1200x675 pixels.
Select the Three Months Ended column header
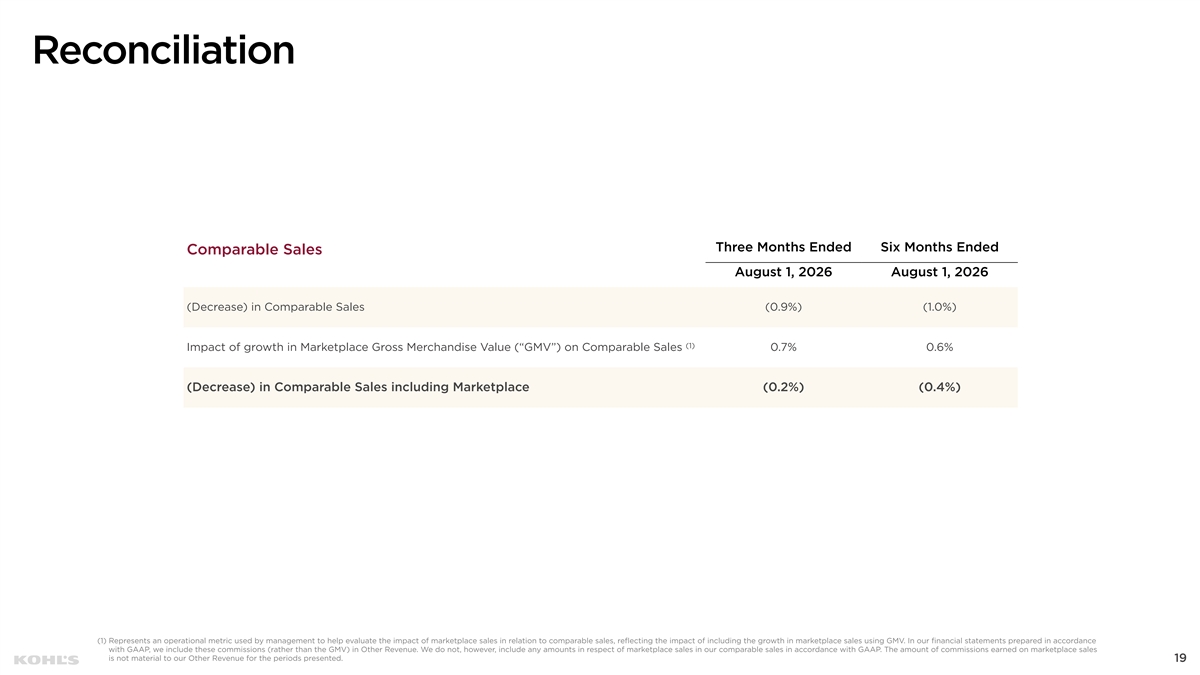click(783, 247)
